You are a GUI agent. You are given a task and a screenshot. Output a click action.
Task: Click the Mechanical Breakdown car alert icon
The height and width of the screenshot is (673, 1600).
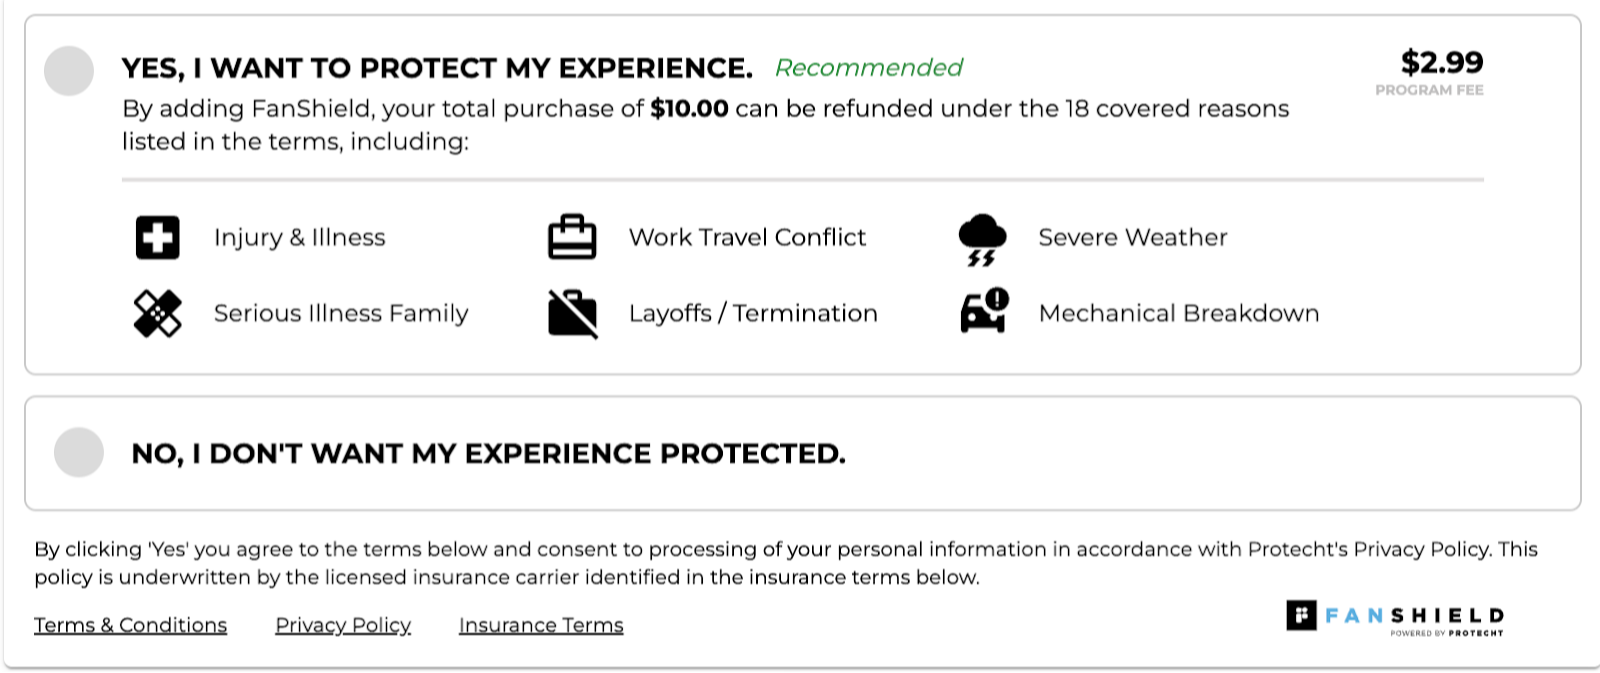tap(984, 311)
